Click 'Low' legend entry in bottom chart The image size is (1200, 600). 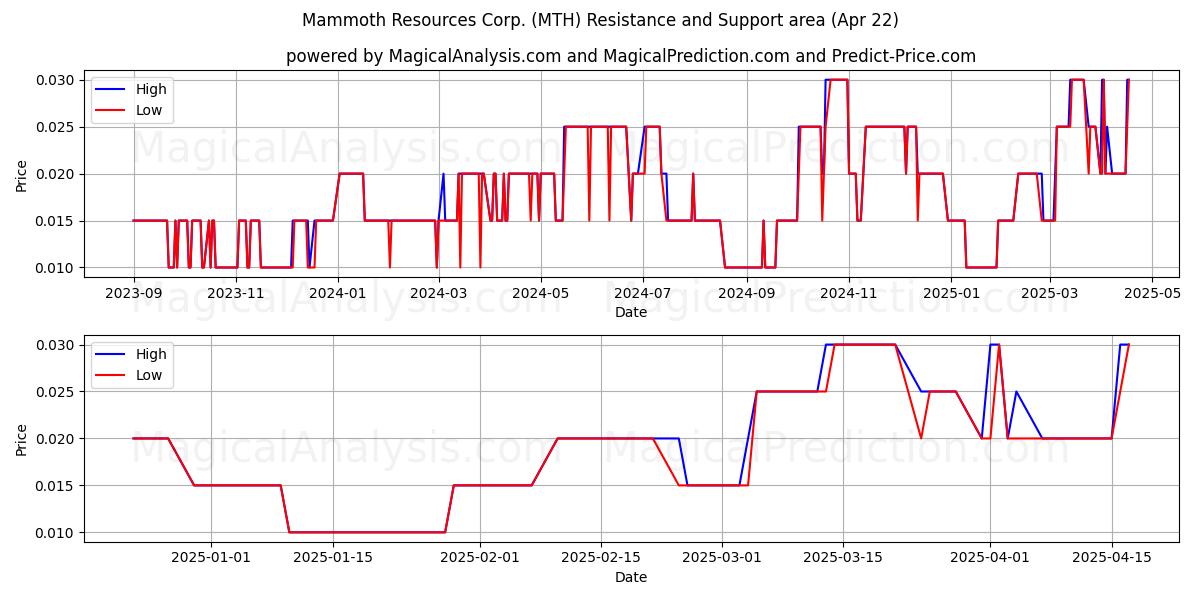149,376
